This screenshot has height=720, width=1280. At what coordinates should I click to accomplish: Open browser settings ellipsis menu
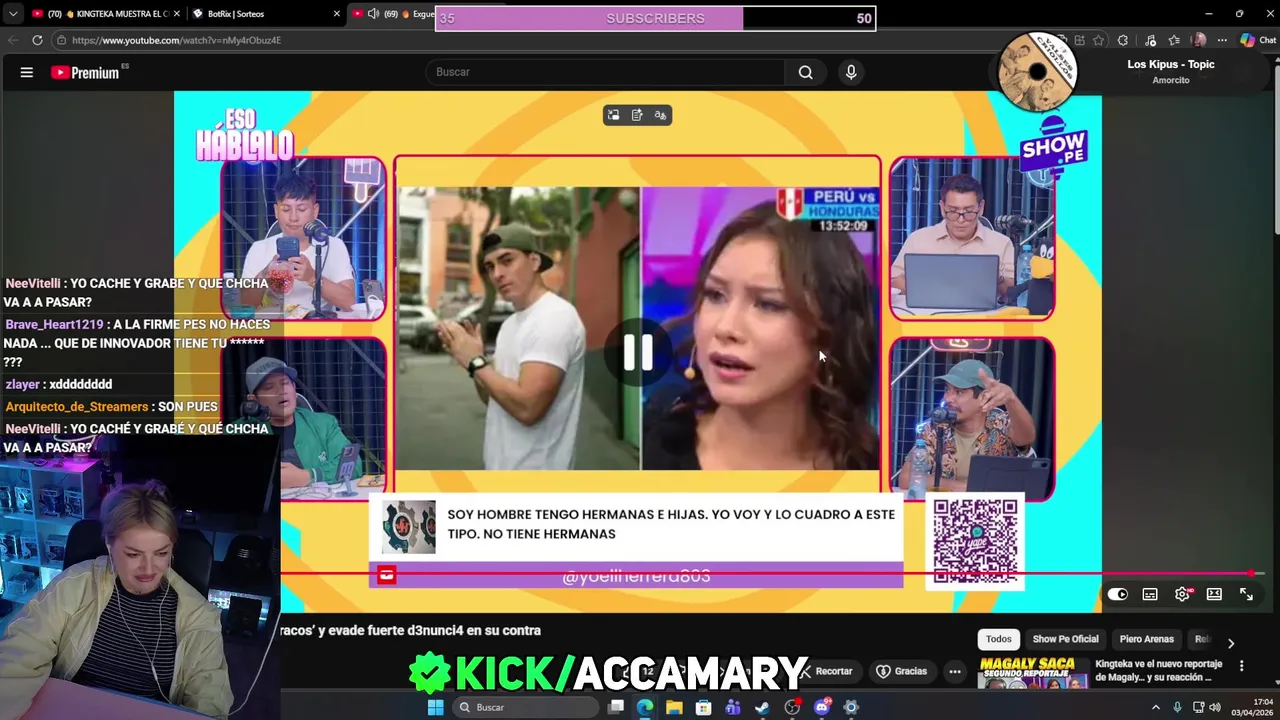(x=1223, y=40)
